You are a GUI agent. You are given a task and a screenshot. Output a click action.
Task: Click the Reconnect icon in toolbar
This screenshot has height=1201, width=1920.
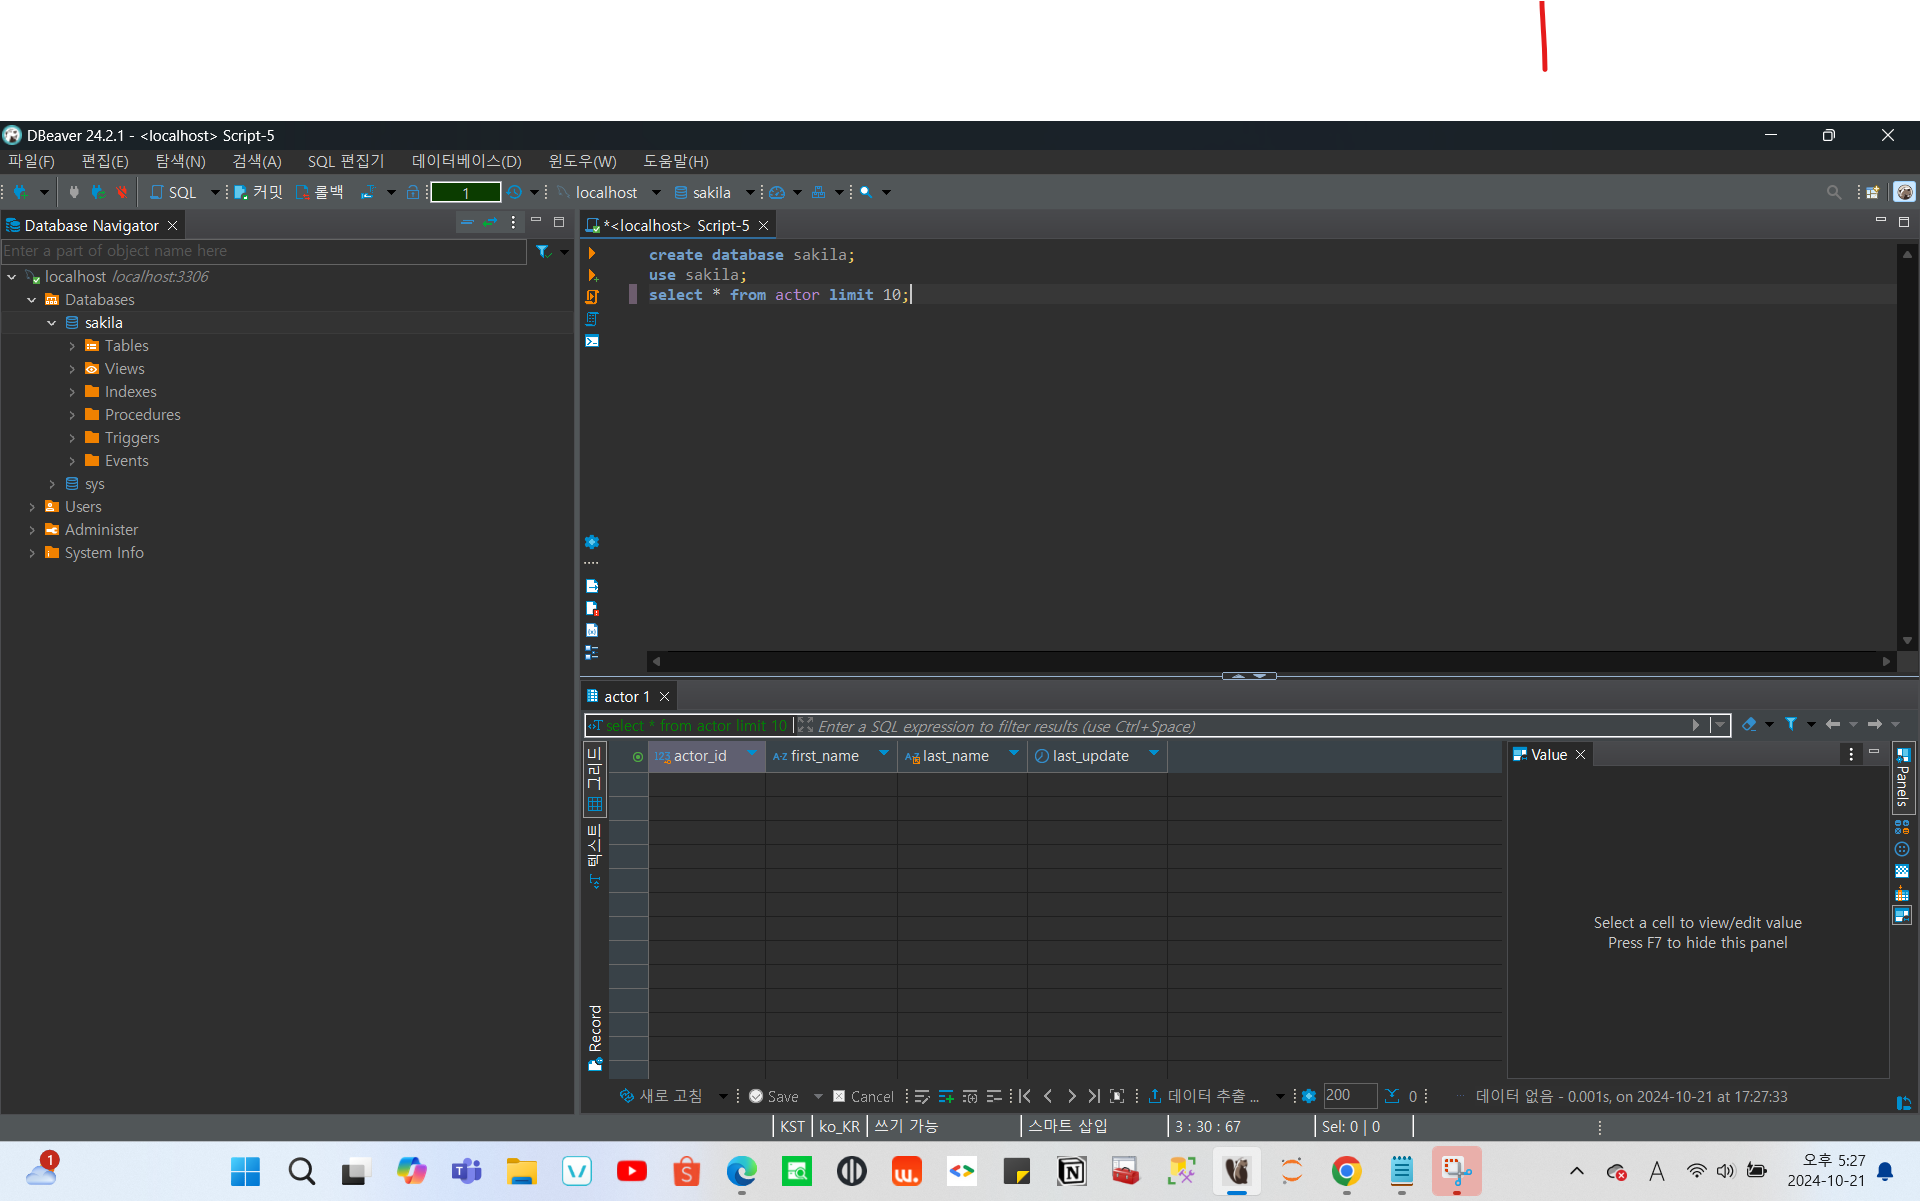(98, 192)
